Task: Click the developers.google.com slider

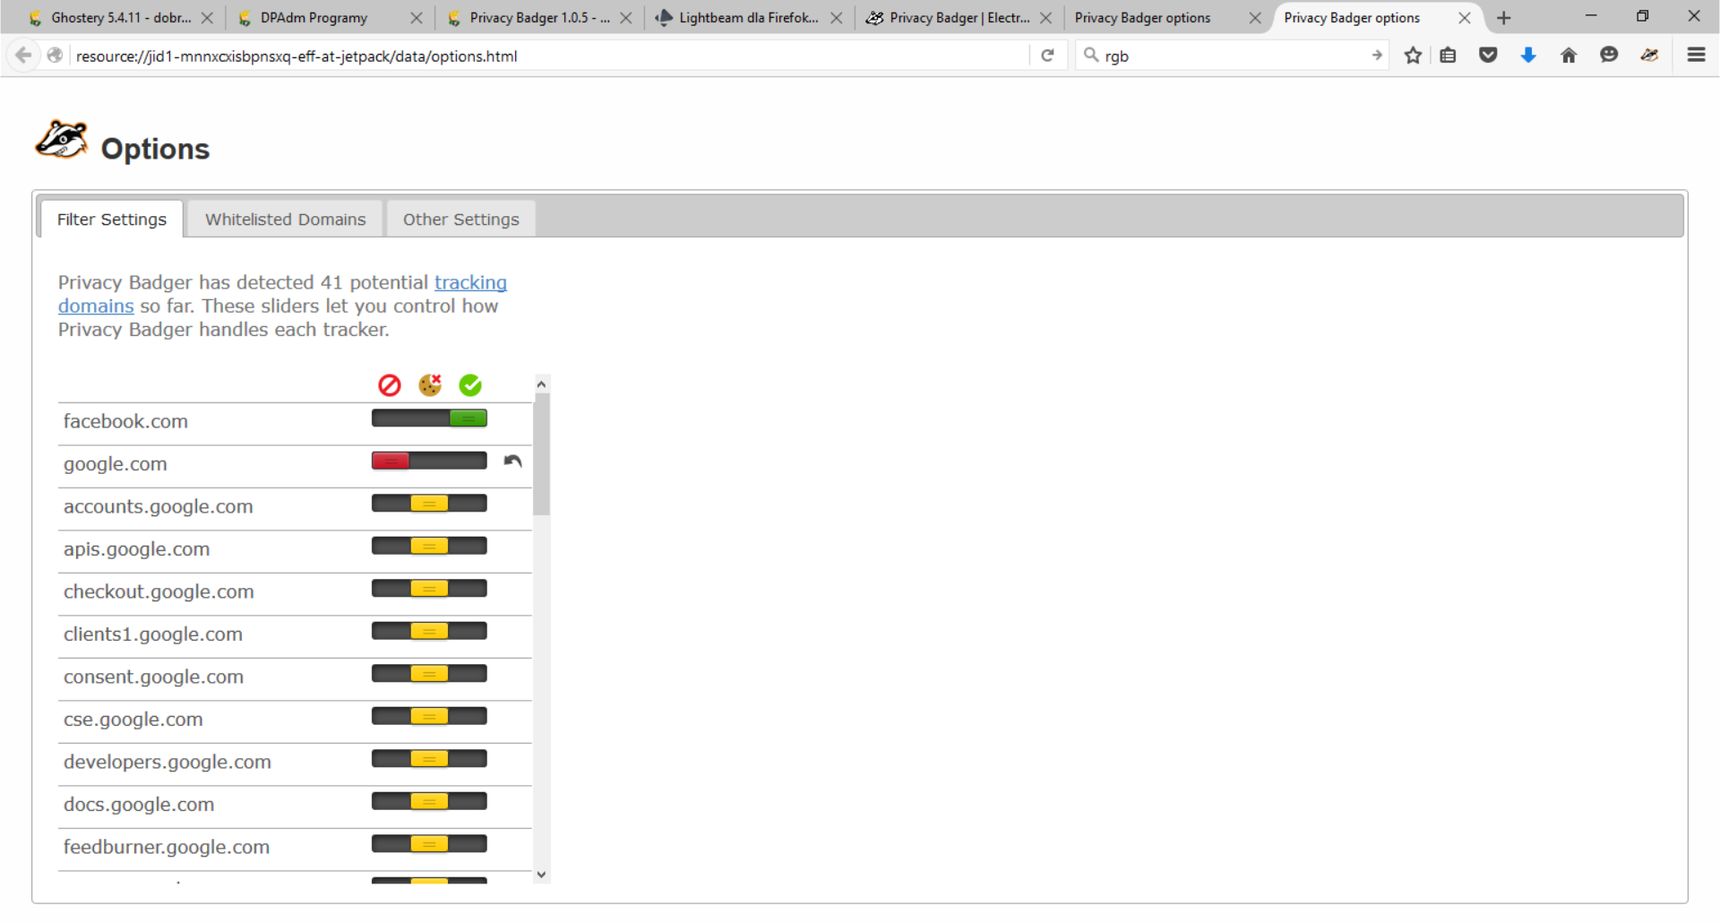Action: click(429, 758)
